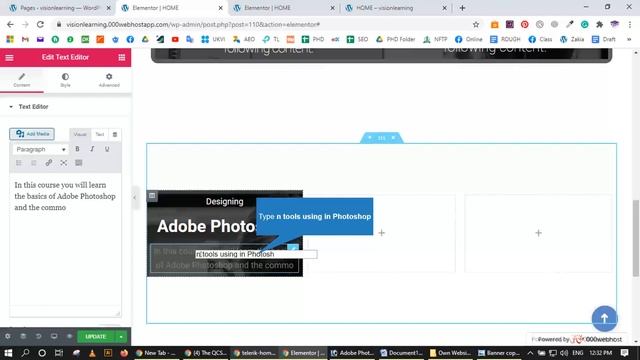Delete the section using the handle X
This screenshot has height=360, width=640.
(393, 138)
